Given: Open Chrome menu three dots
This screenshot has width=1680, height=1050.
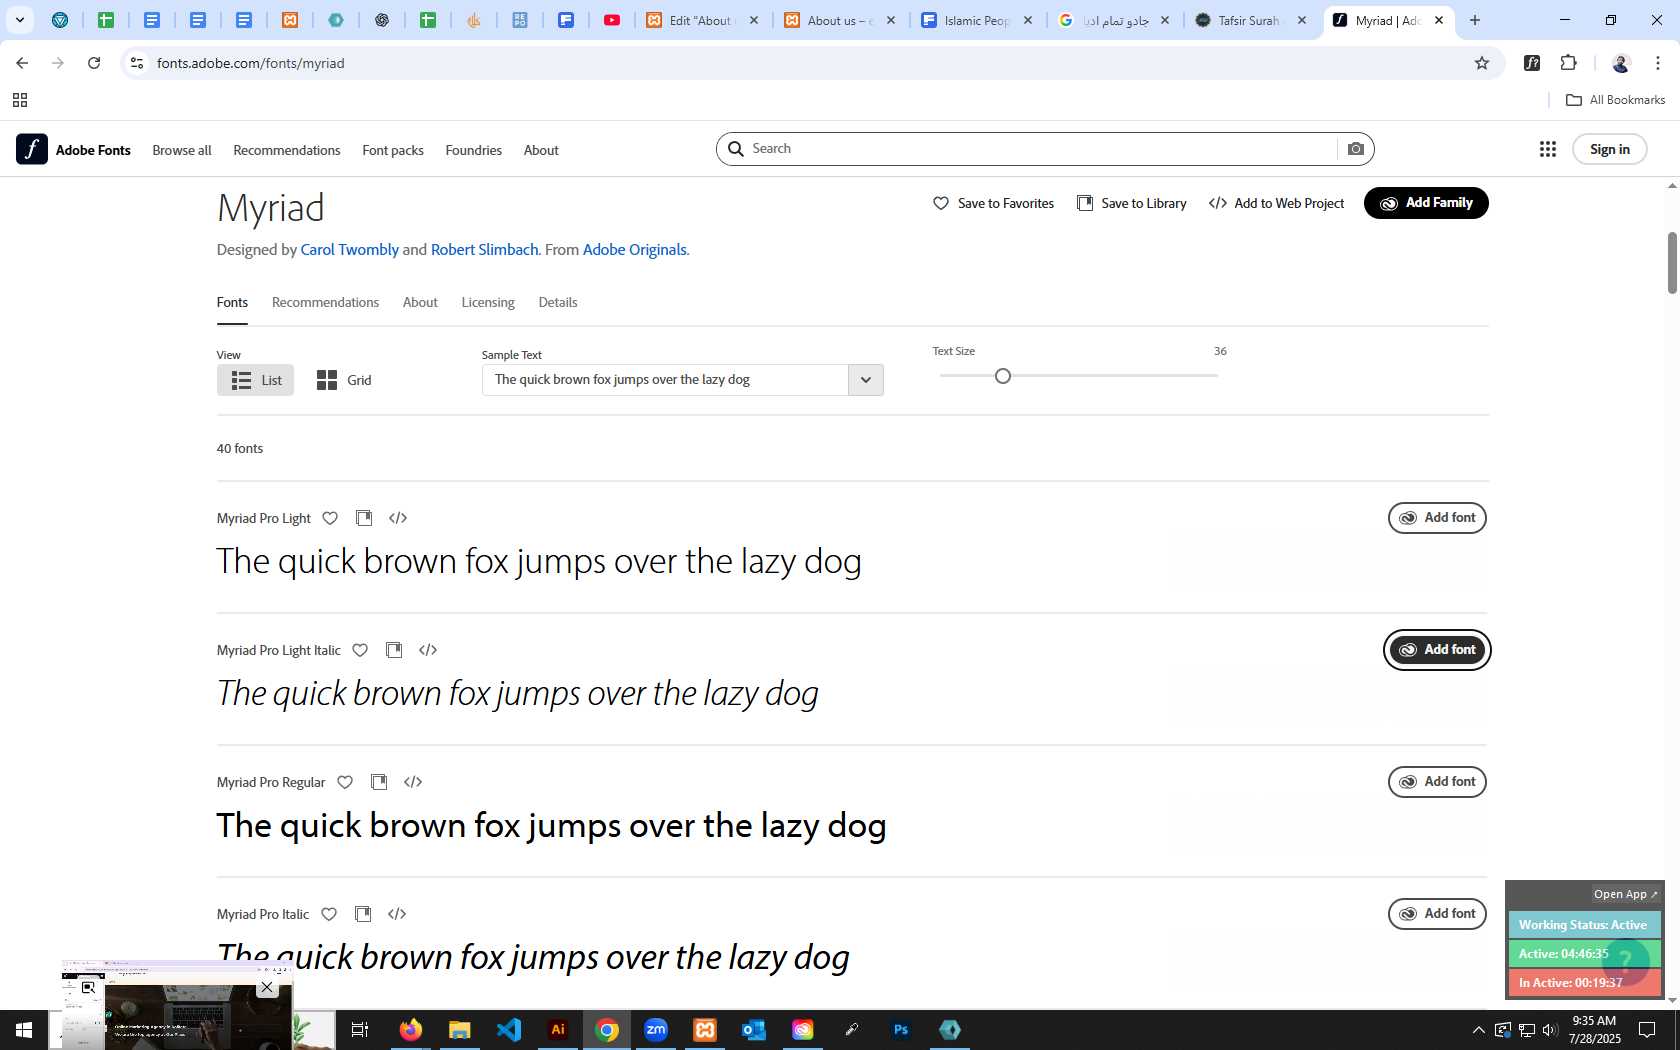Looking at the screenshot, I should click(x=1658, y=63).
